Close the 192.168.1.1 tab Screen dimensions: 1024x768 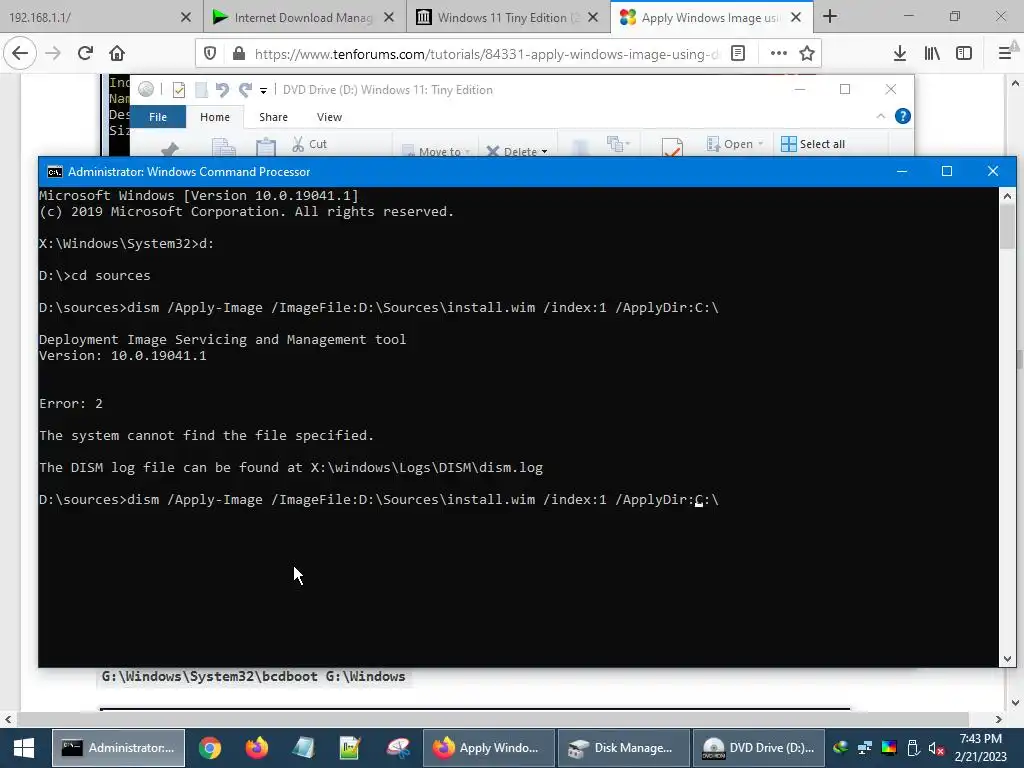[185, 18]
